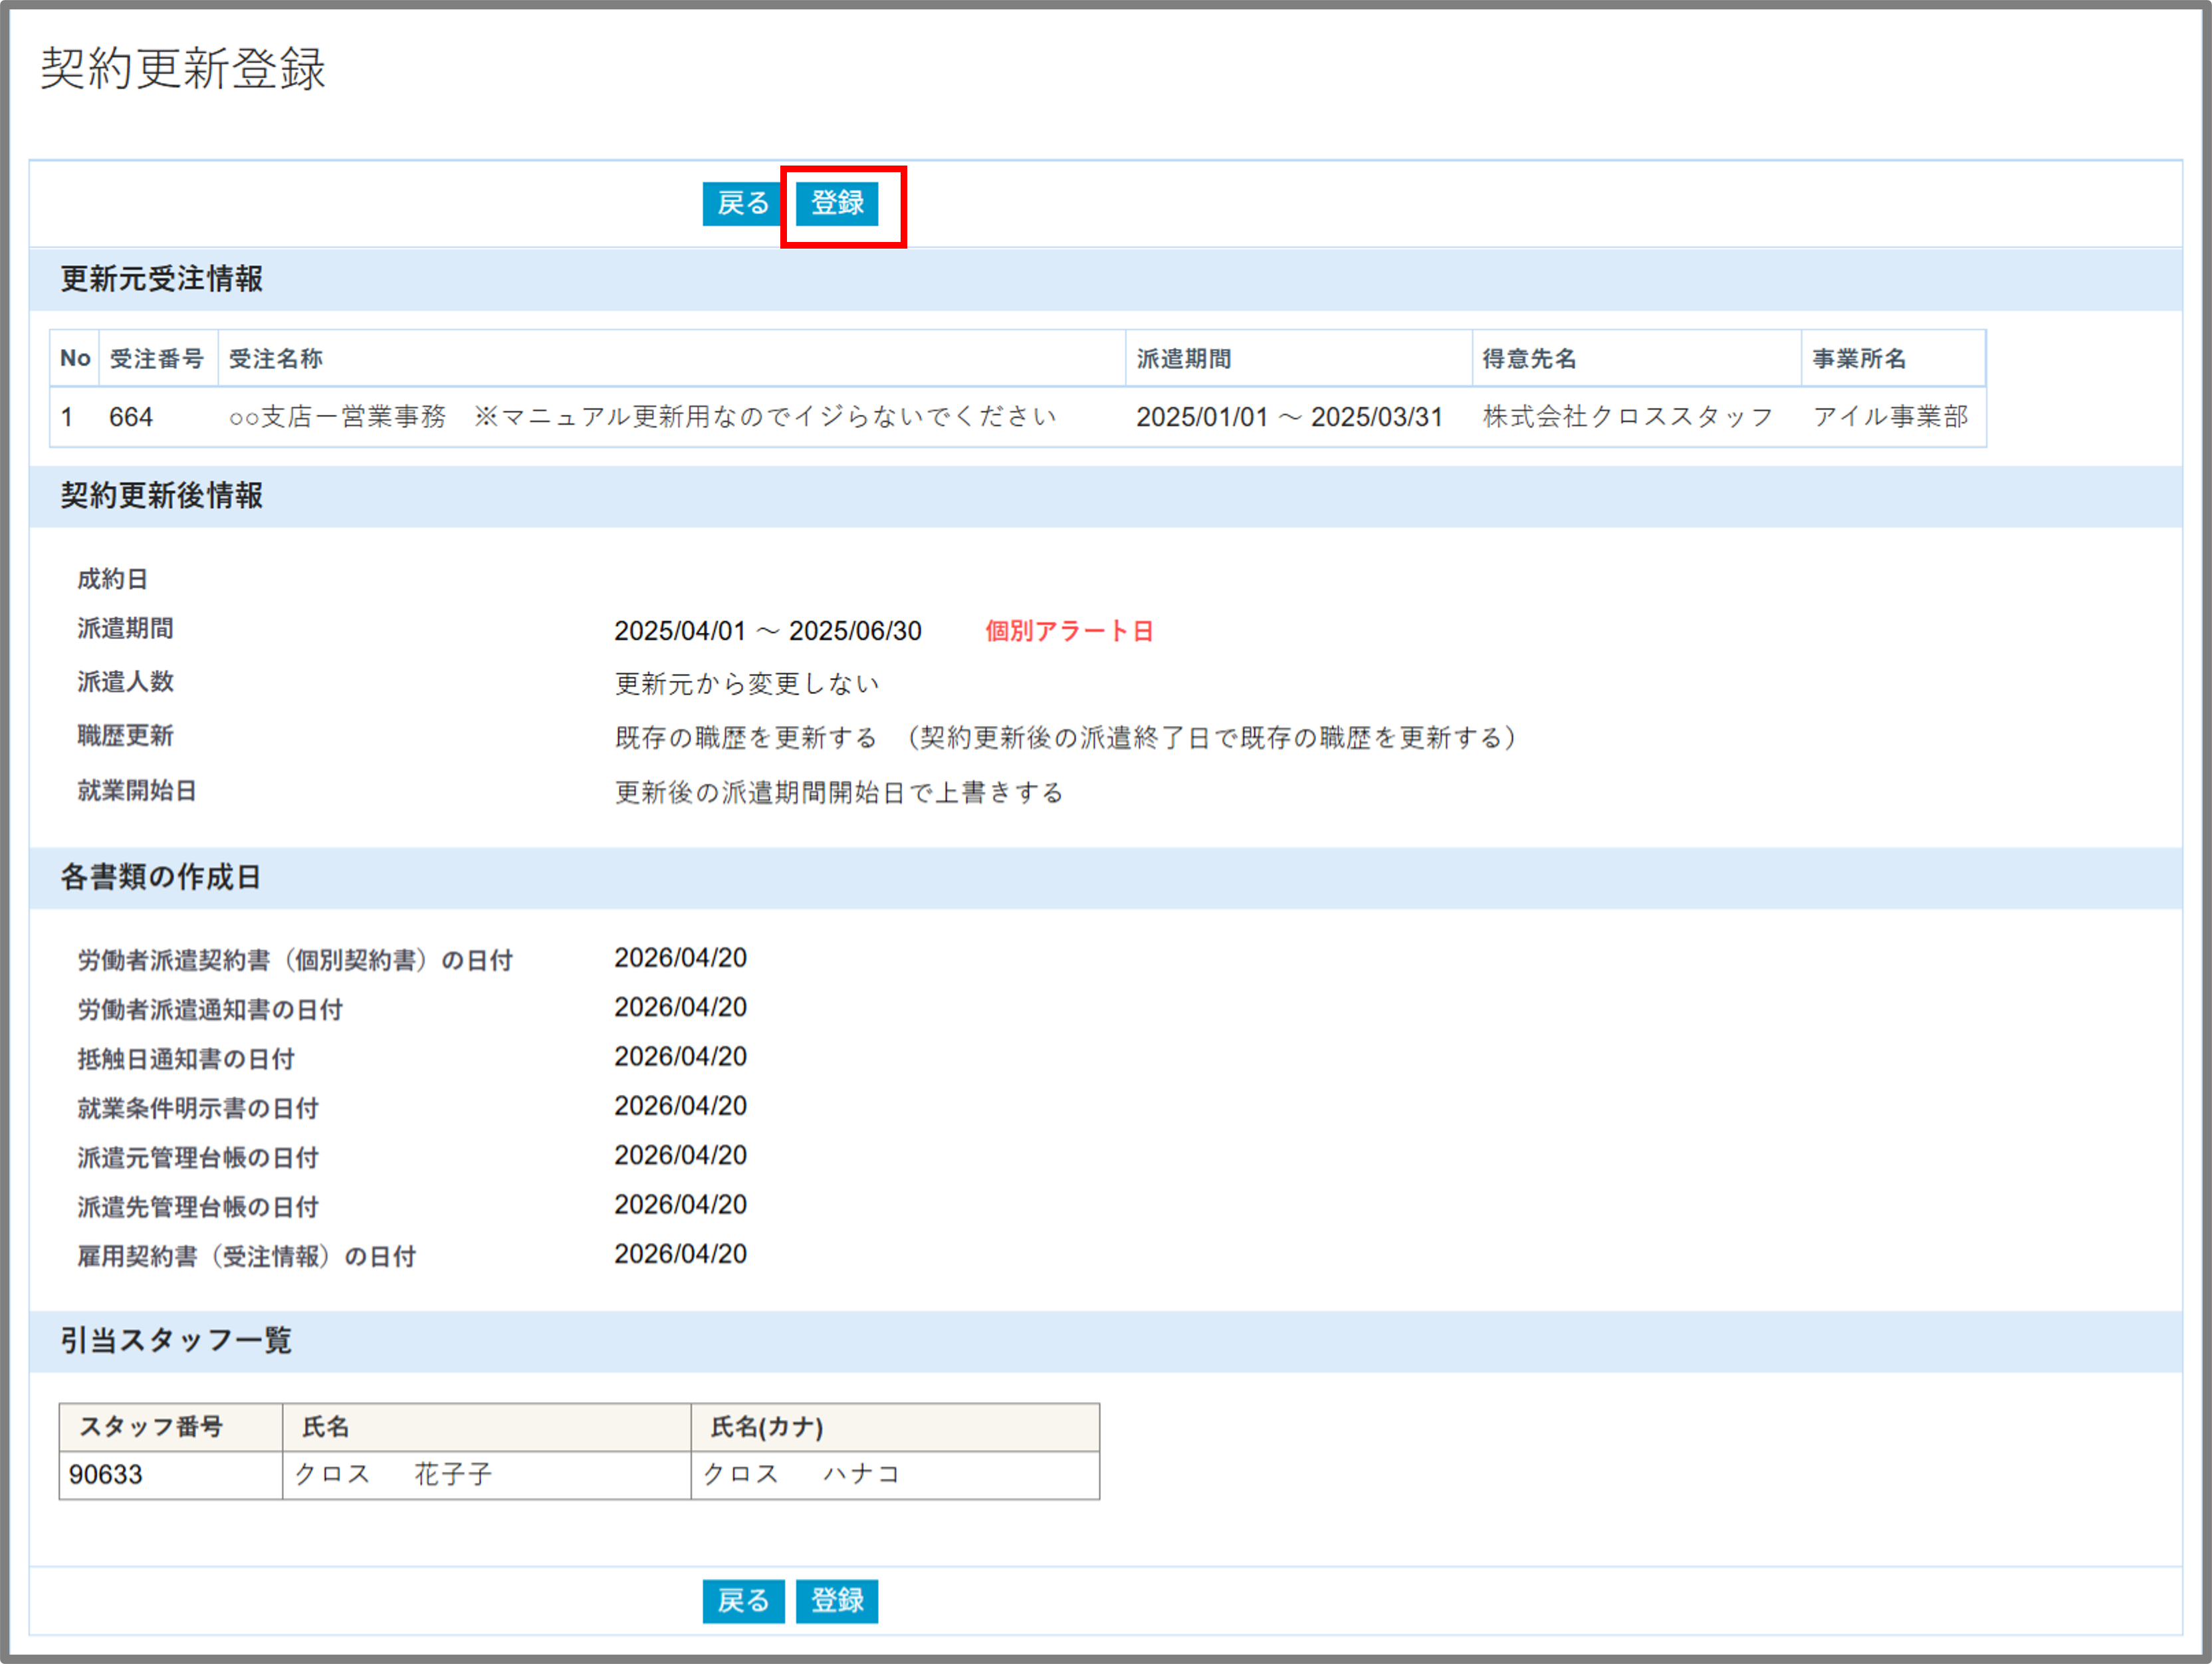Click the 得意先名 column header
The height and width of the screenshot is (1664, 2212).
(x=1636, y=358)
